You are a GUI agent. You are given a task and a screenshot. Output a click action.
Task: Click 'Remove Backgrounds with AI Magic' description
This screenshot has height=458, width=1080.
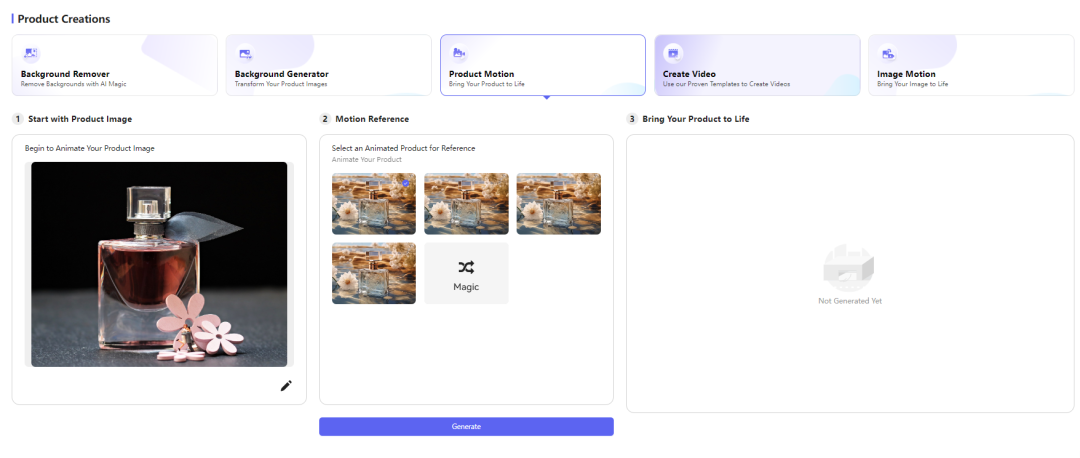click(x=74, y=84)
